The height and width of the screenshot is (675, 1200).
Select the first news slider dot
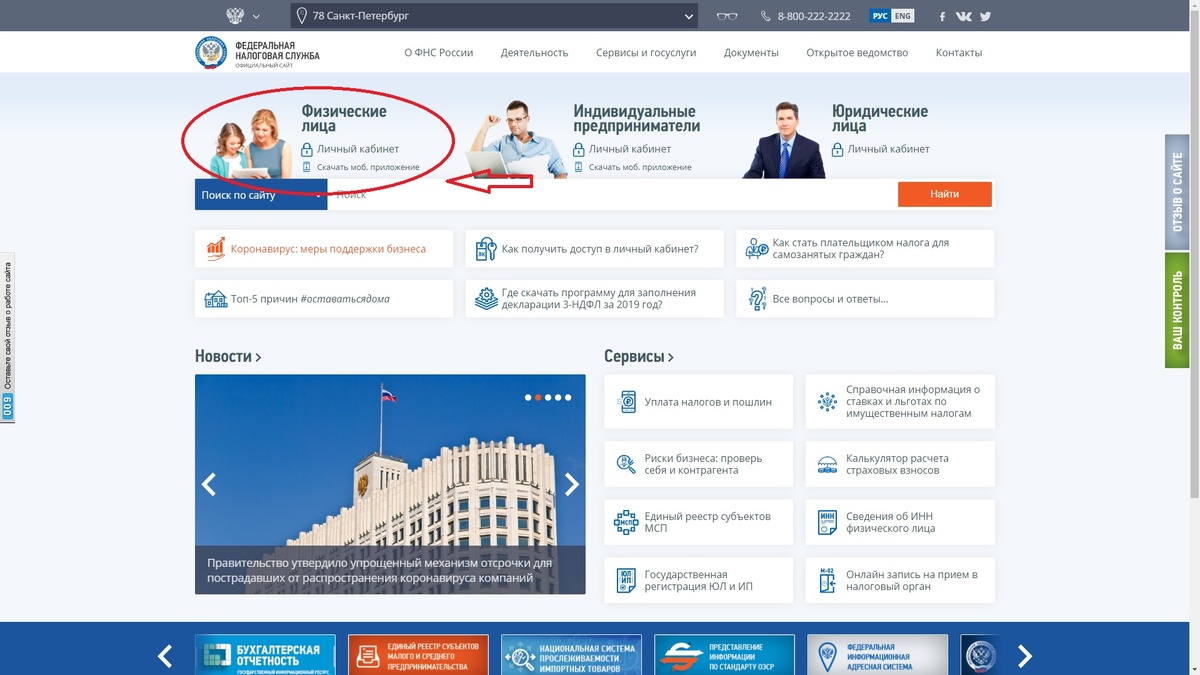528,398
